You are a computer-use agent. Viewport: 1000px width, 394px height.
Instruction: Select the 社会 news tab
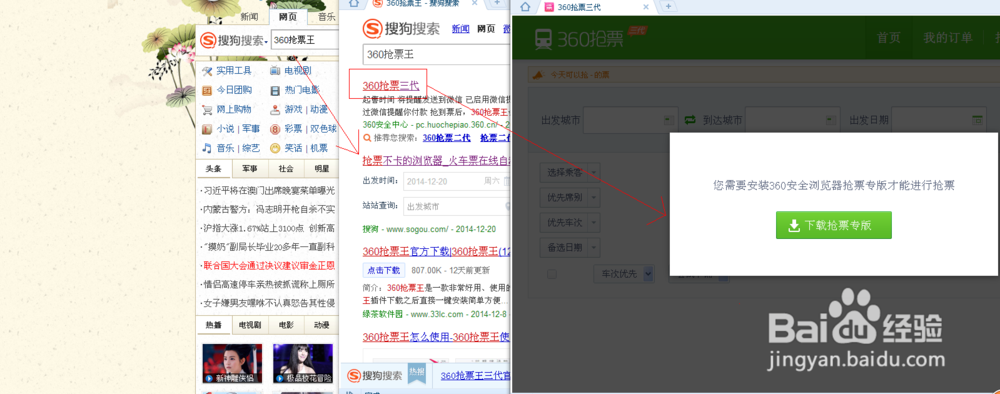click(286, 169)
